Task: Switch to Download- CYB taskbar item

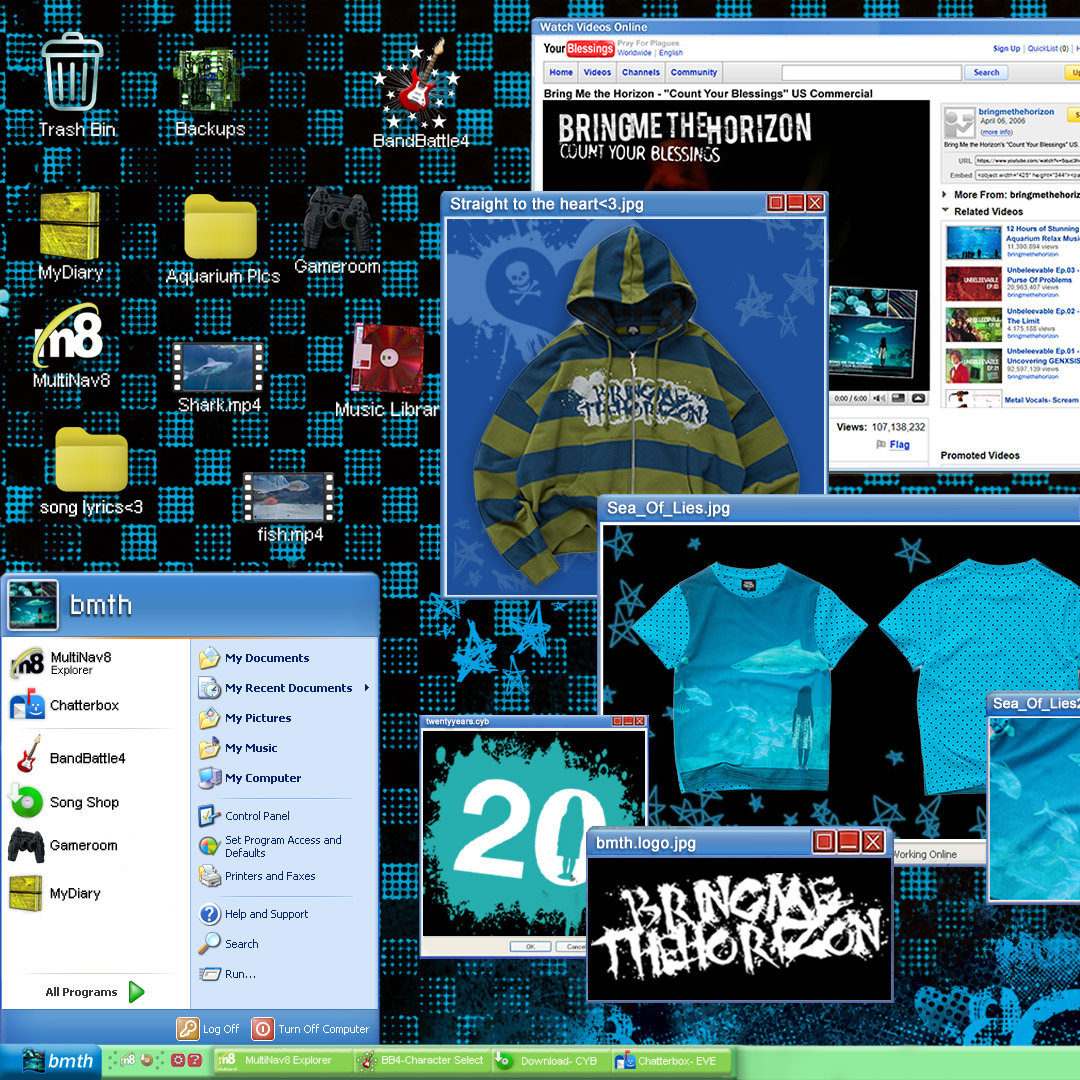Action: click(550, 1061)
